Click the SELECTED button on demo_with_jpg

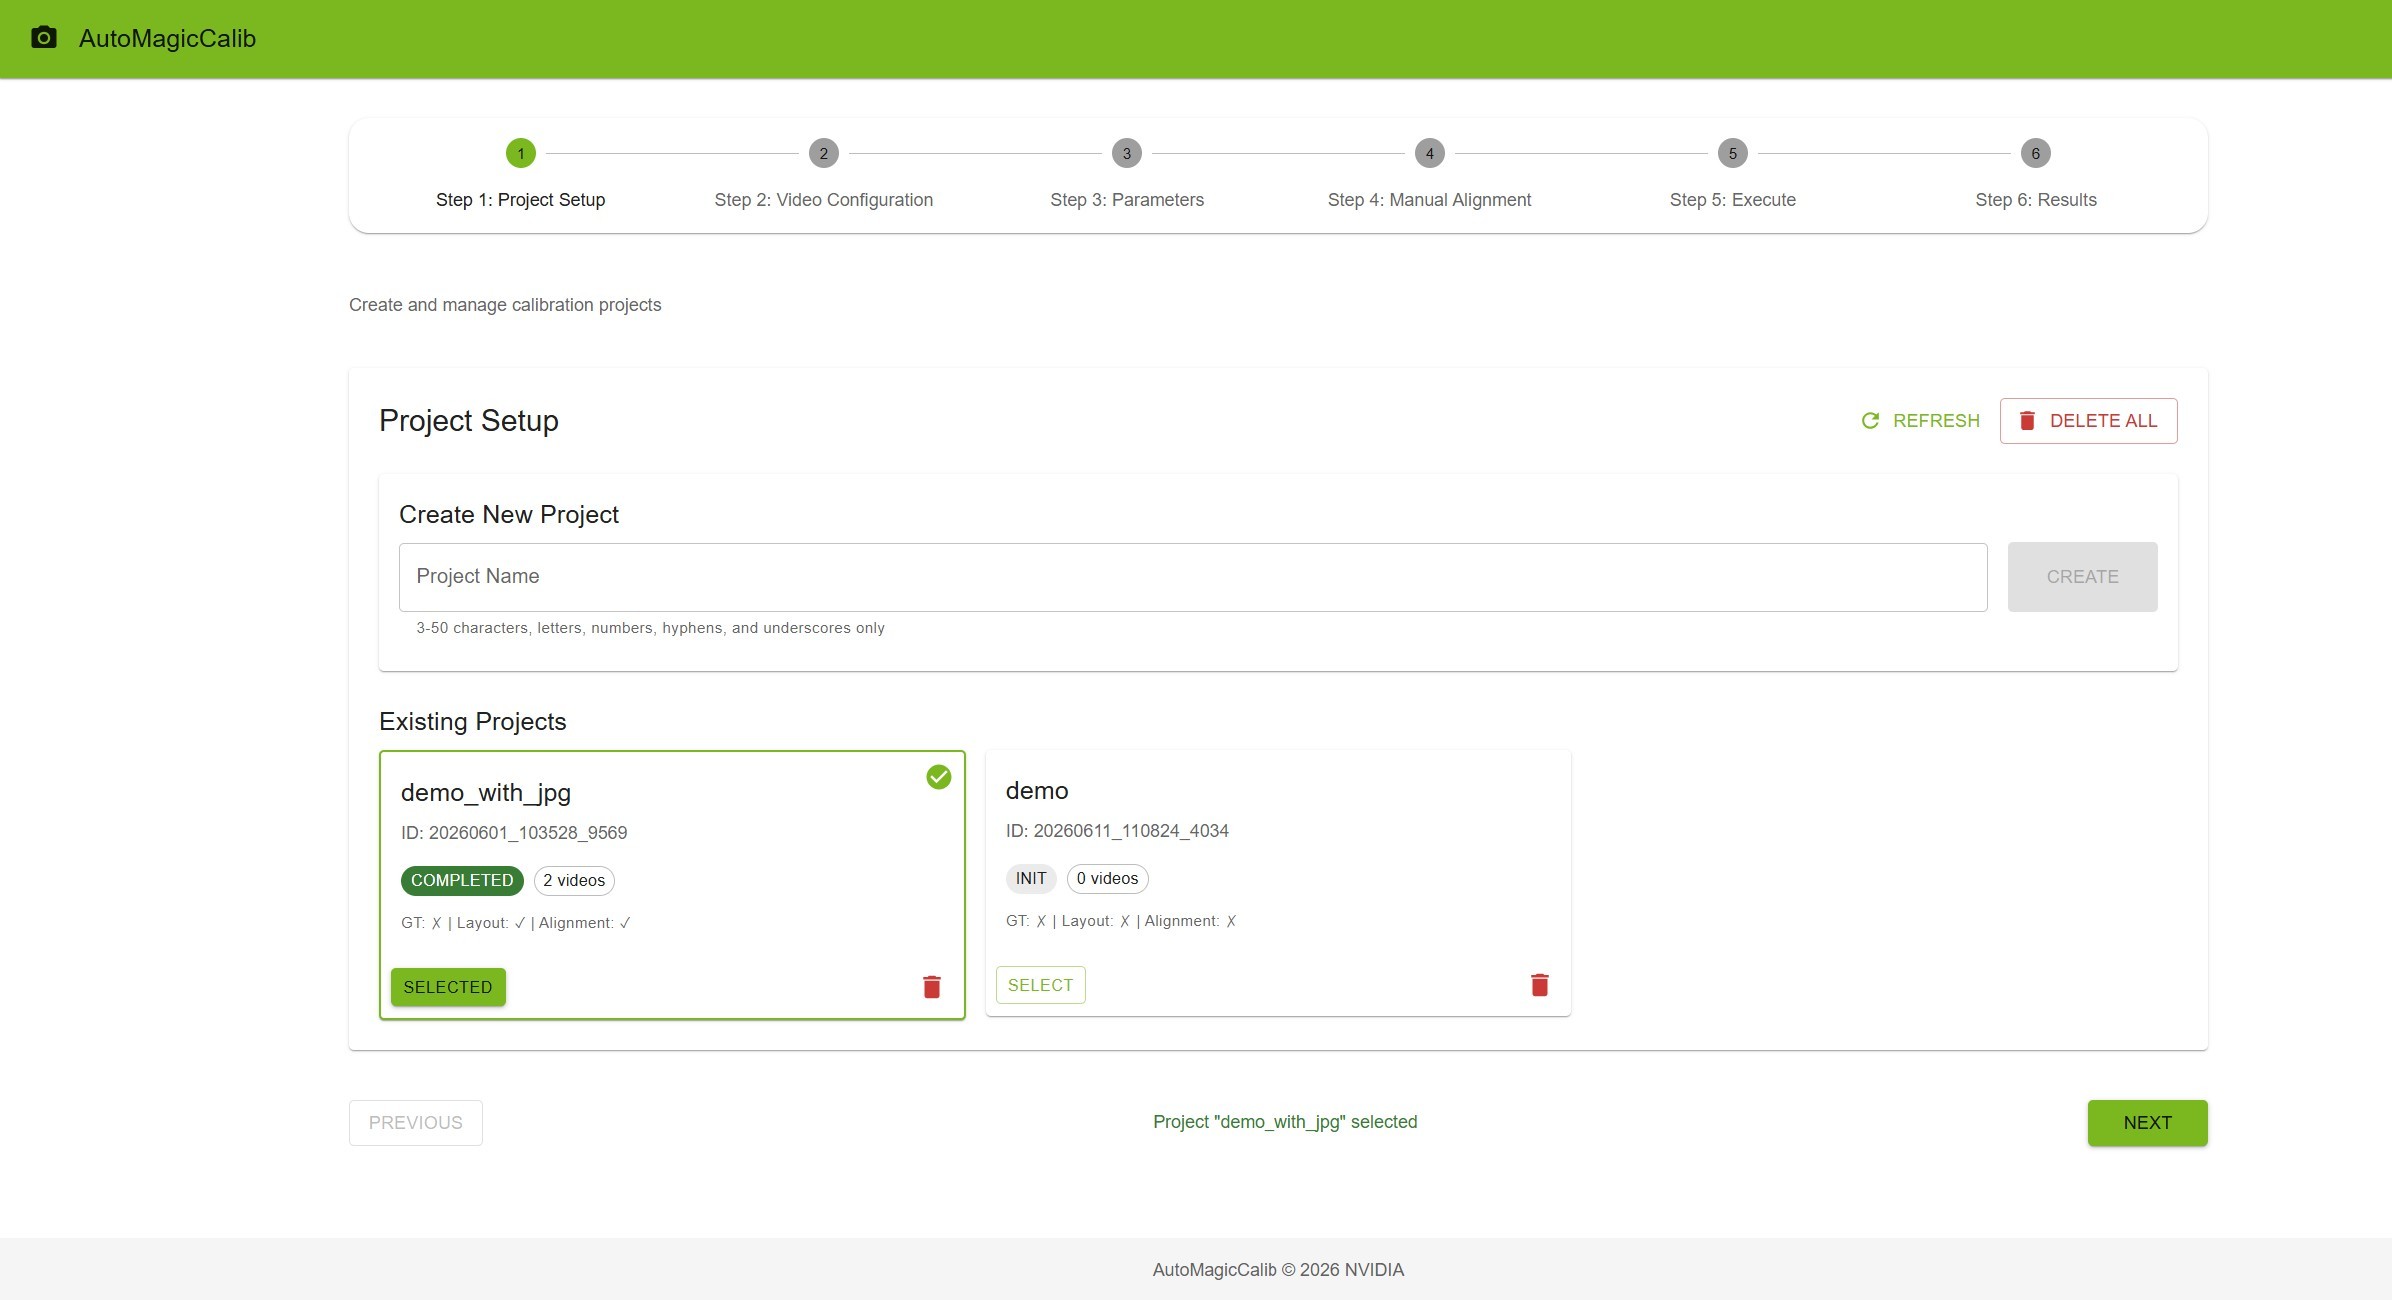(448, 987)
